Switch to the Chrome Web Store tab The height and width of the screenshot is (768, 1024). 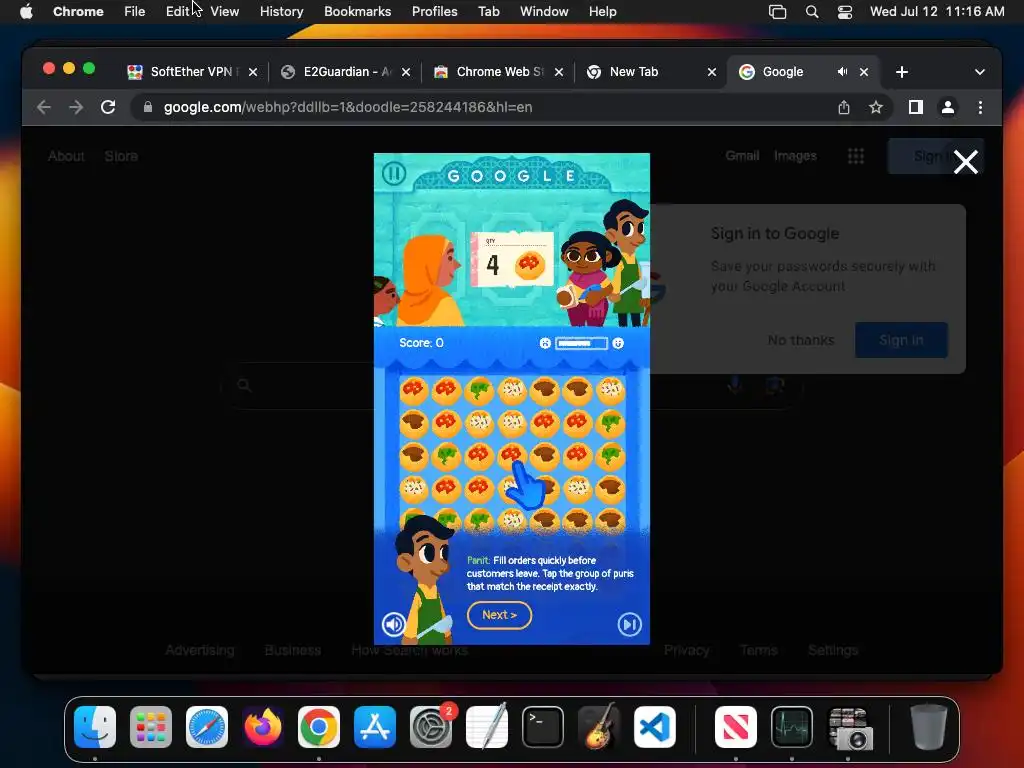pos(499,72)
